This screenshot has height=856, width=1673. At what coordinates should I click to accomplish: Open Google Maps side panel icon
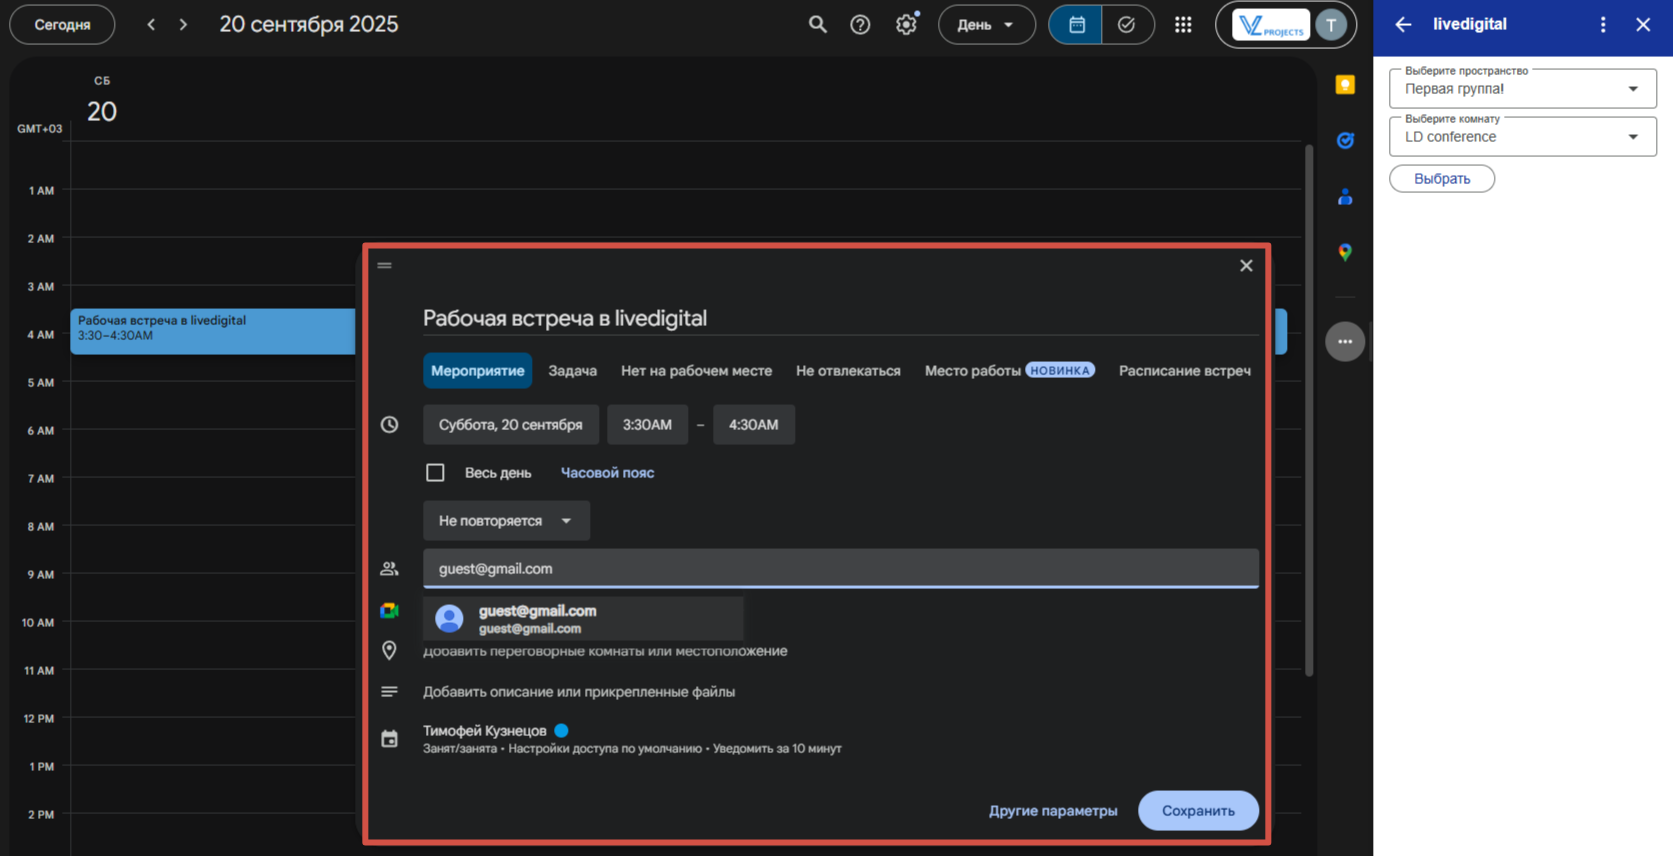click(1345, 252)
